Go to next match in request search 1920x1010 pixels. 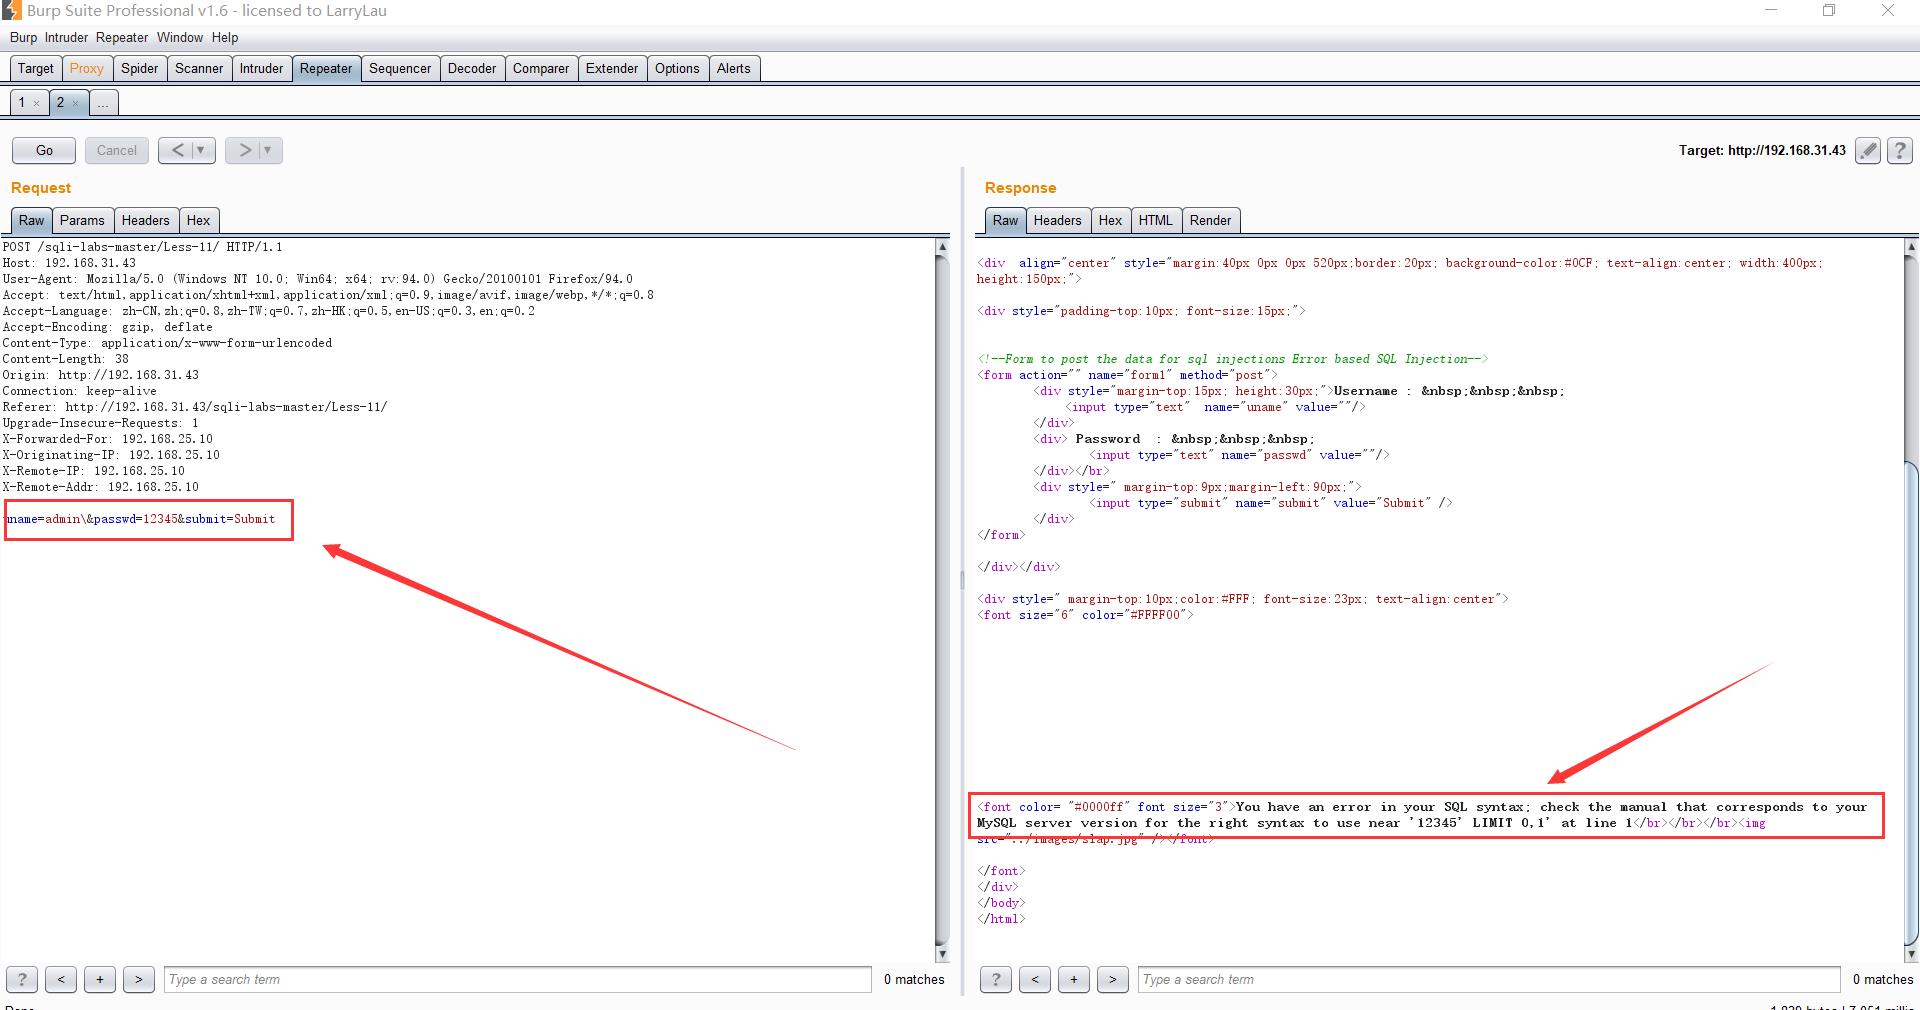(x=139, y=980)
